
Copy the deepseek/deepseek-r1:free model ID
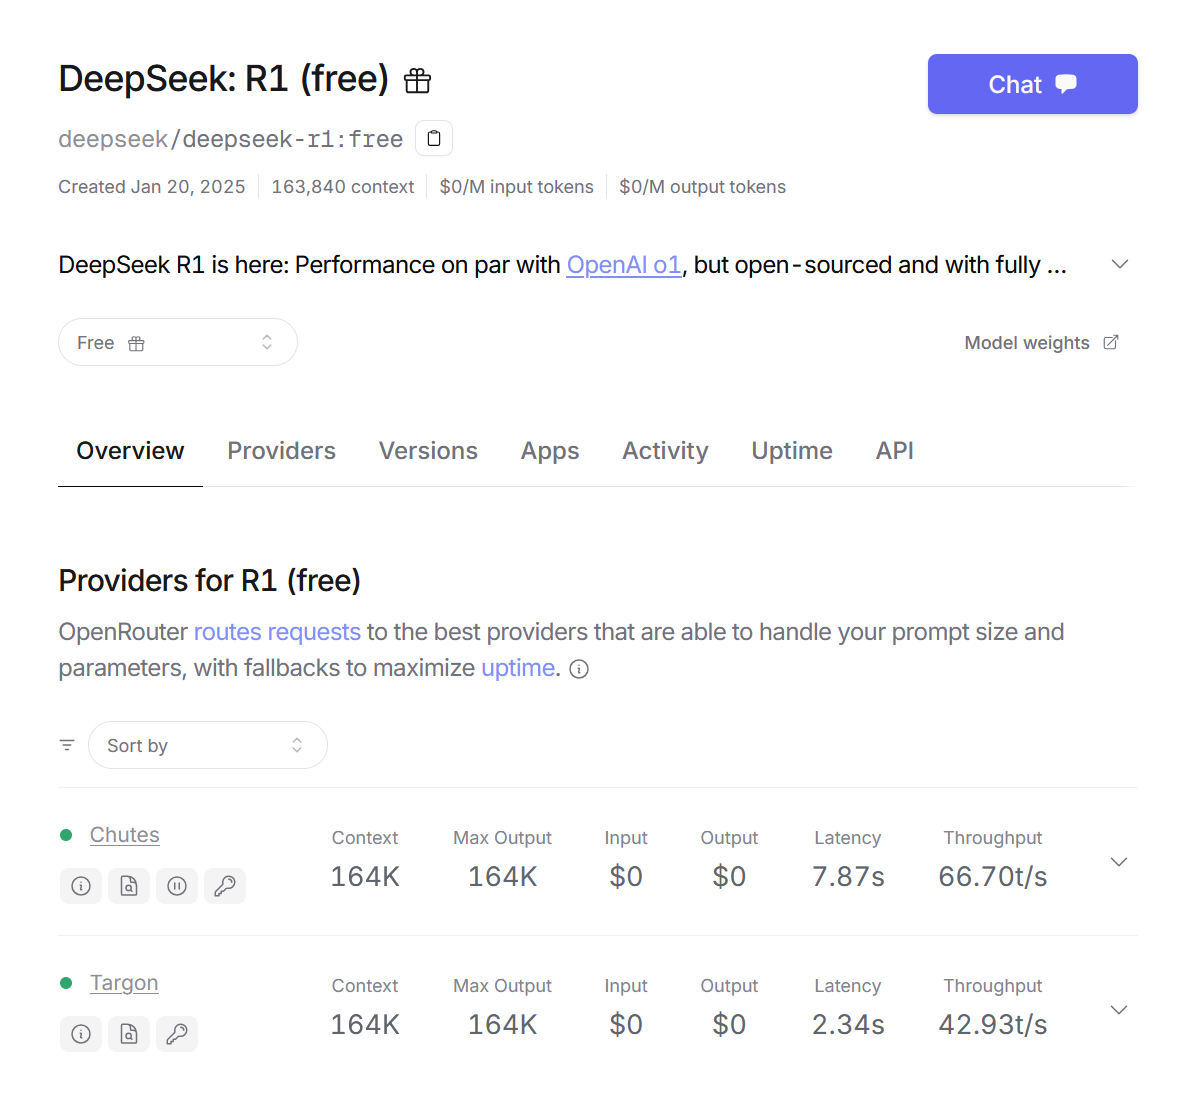(434, 138)
